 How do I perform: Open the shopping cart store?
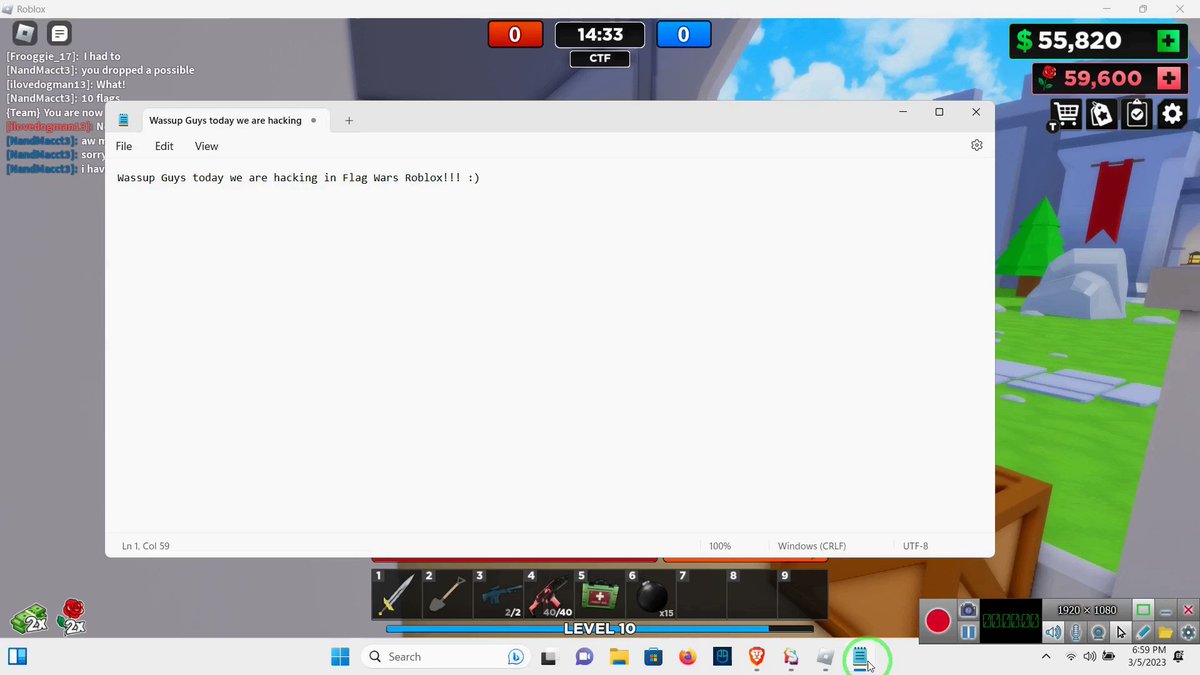click(x=1066, y=114)
